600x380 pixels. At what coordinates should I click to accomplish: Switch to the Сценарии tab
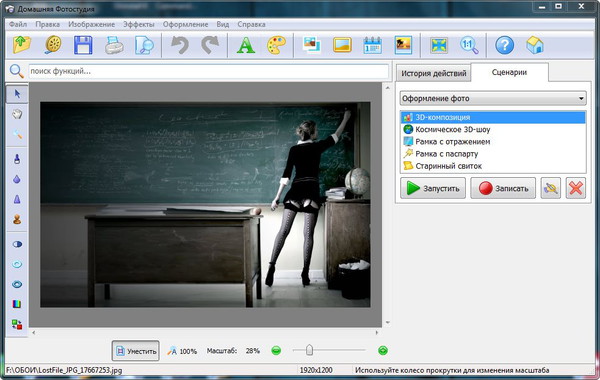pos(509,72)
